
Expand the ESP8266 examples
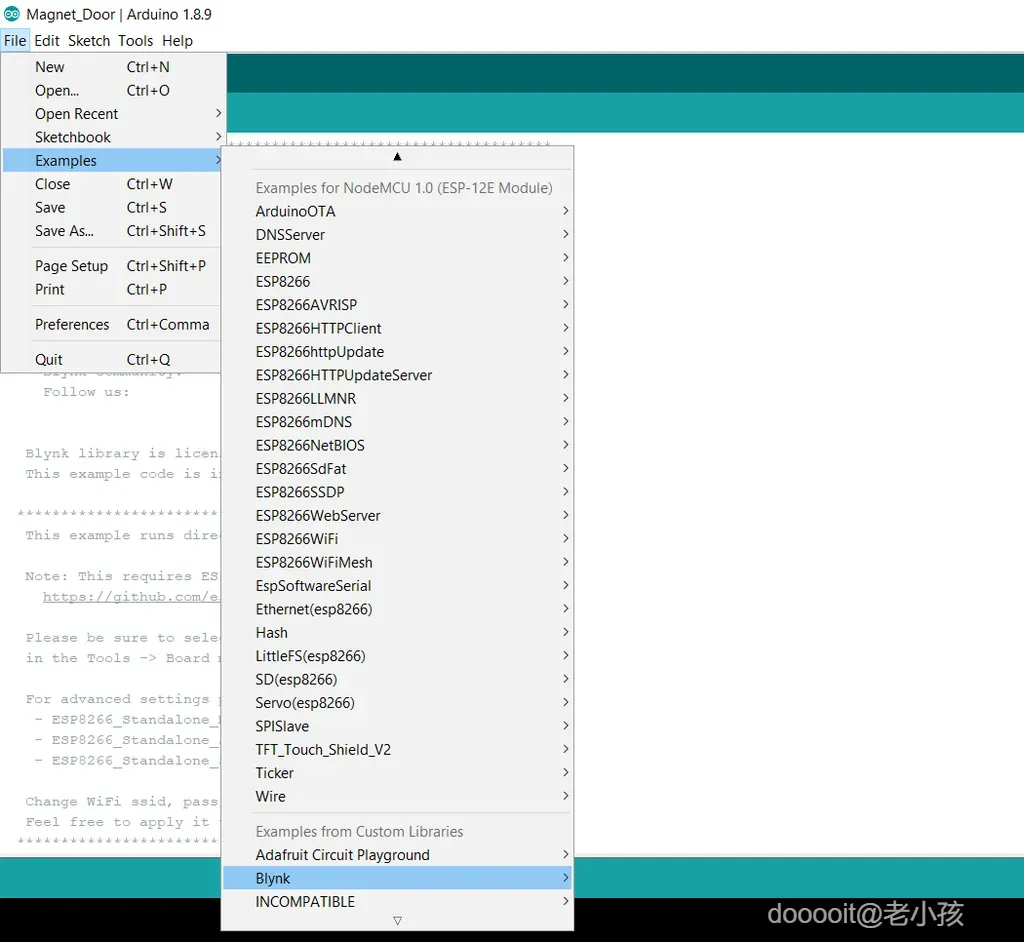coord(397,282)
